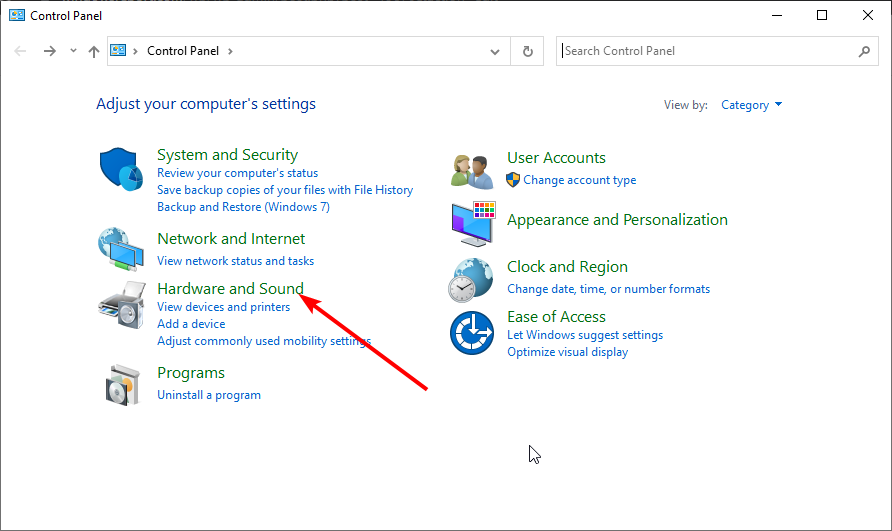892x531 pixels.
Task: Open the View by Category dropdown
Action: click(x=751, y=105)
